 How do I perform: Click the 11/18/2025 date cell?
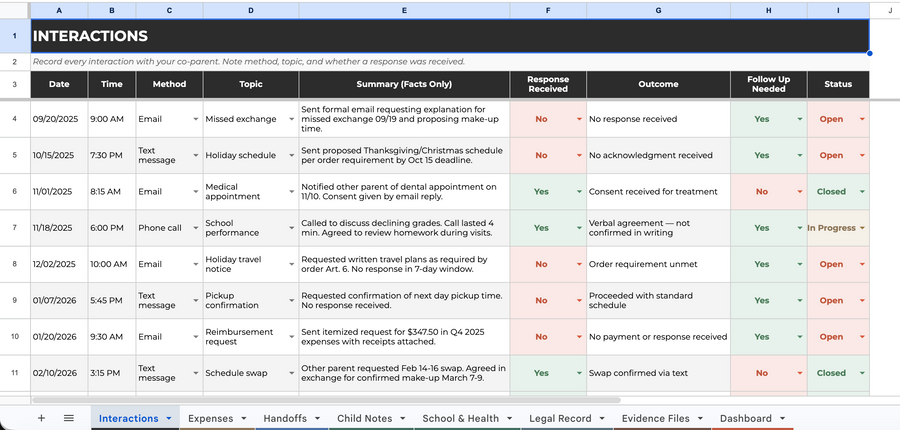tap(59, 228)
